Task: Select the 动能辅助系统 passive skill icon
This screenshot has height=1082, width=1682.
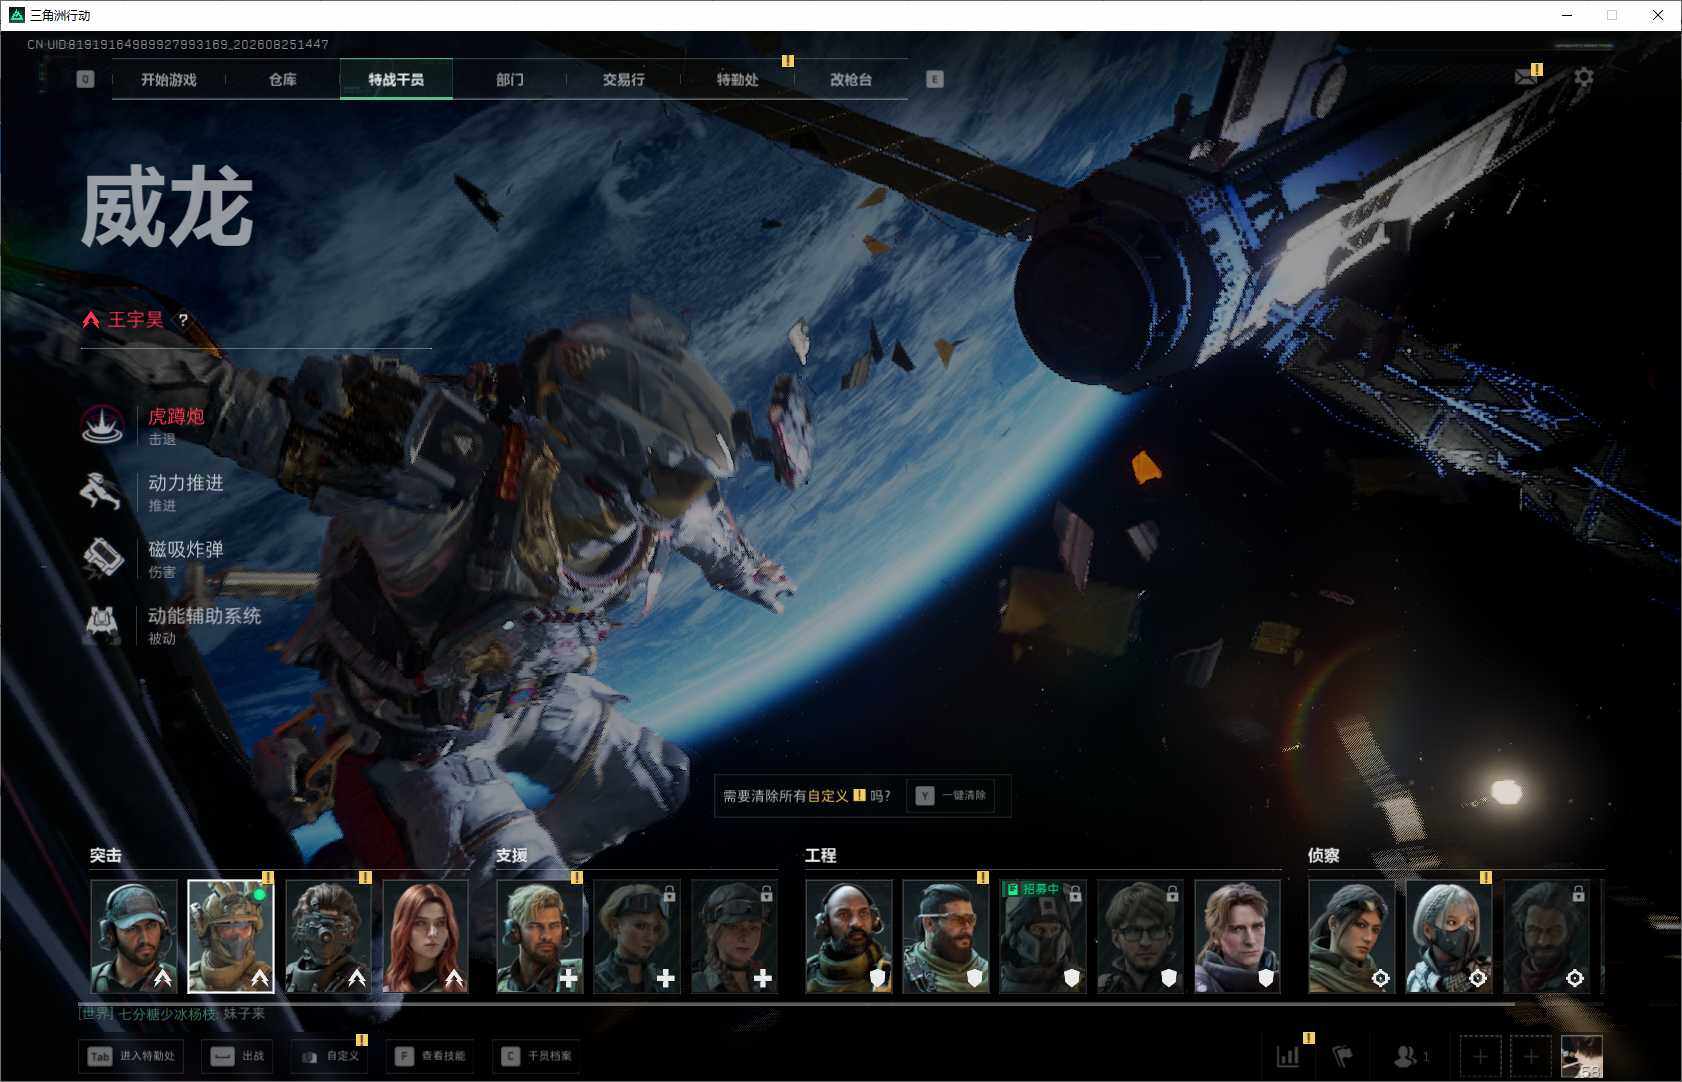Action: [102, 624]
